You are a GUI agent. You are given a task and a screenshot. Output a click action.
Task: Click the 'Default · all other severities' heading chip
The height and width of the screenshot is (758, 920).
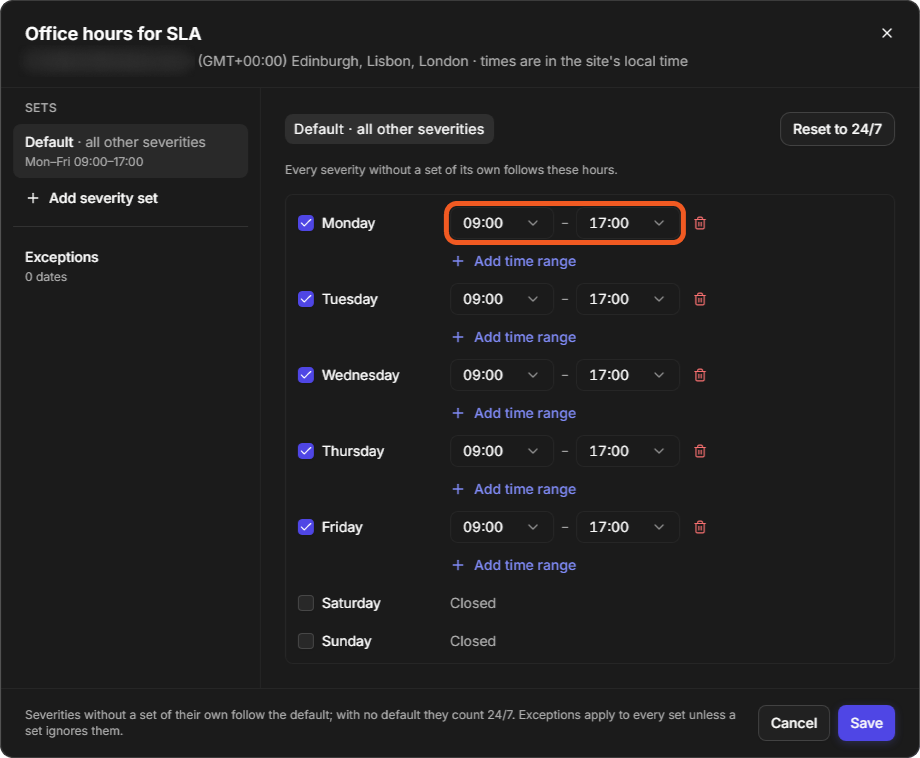pyautogui.click(x=389, y=129)
